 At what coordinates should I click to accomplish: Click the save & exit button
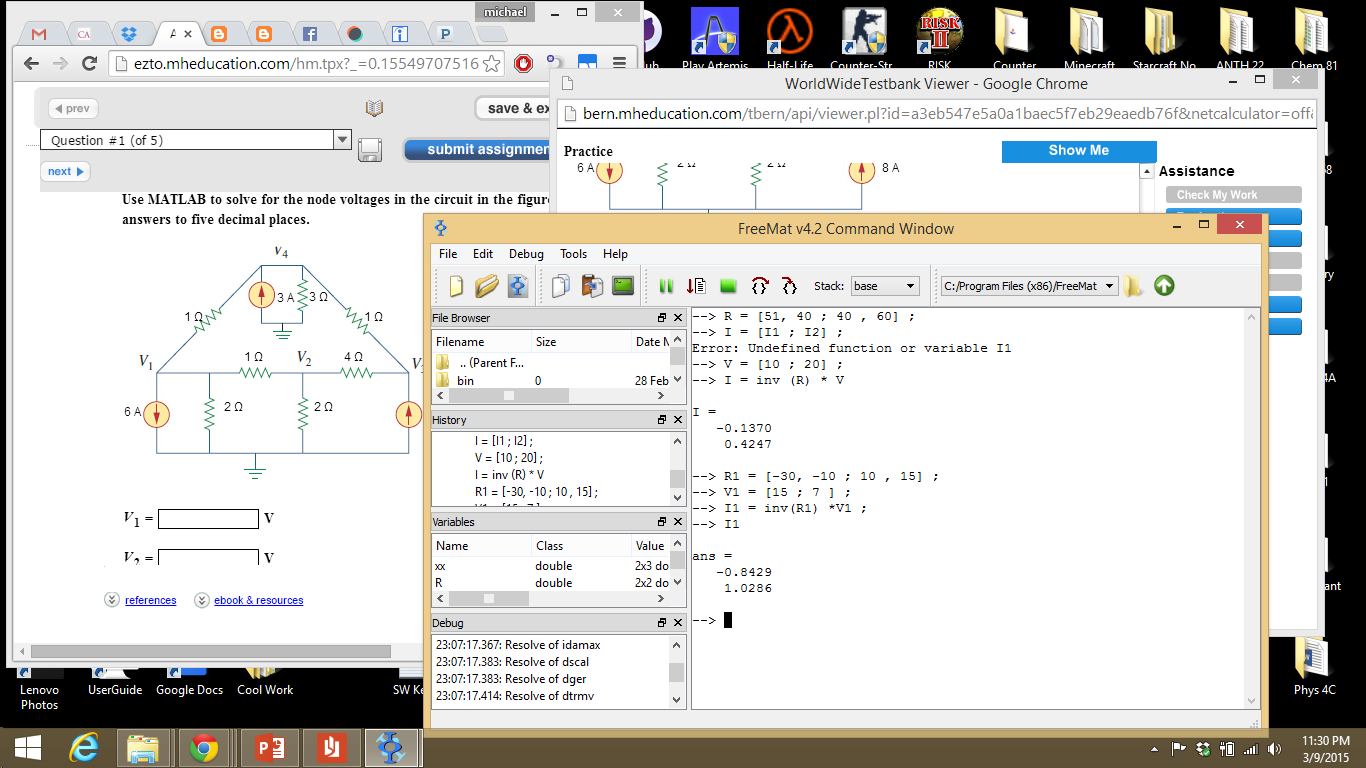pos(513,108)
